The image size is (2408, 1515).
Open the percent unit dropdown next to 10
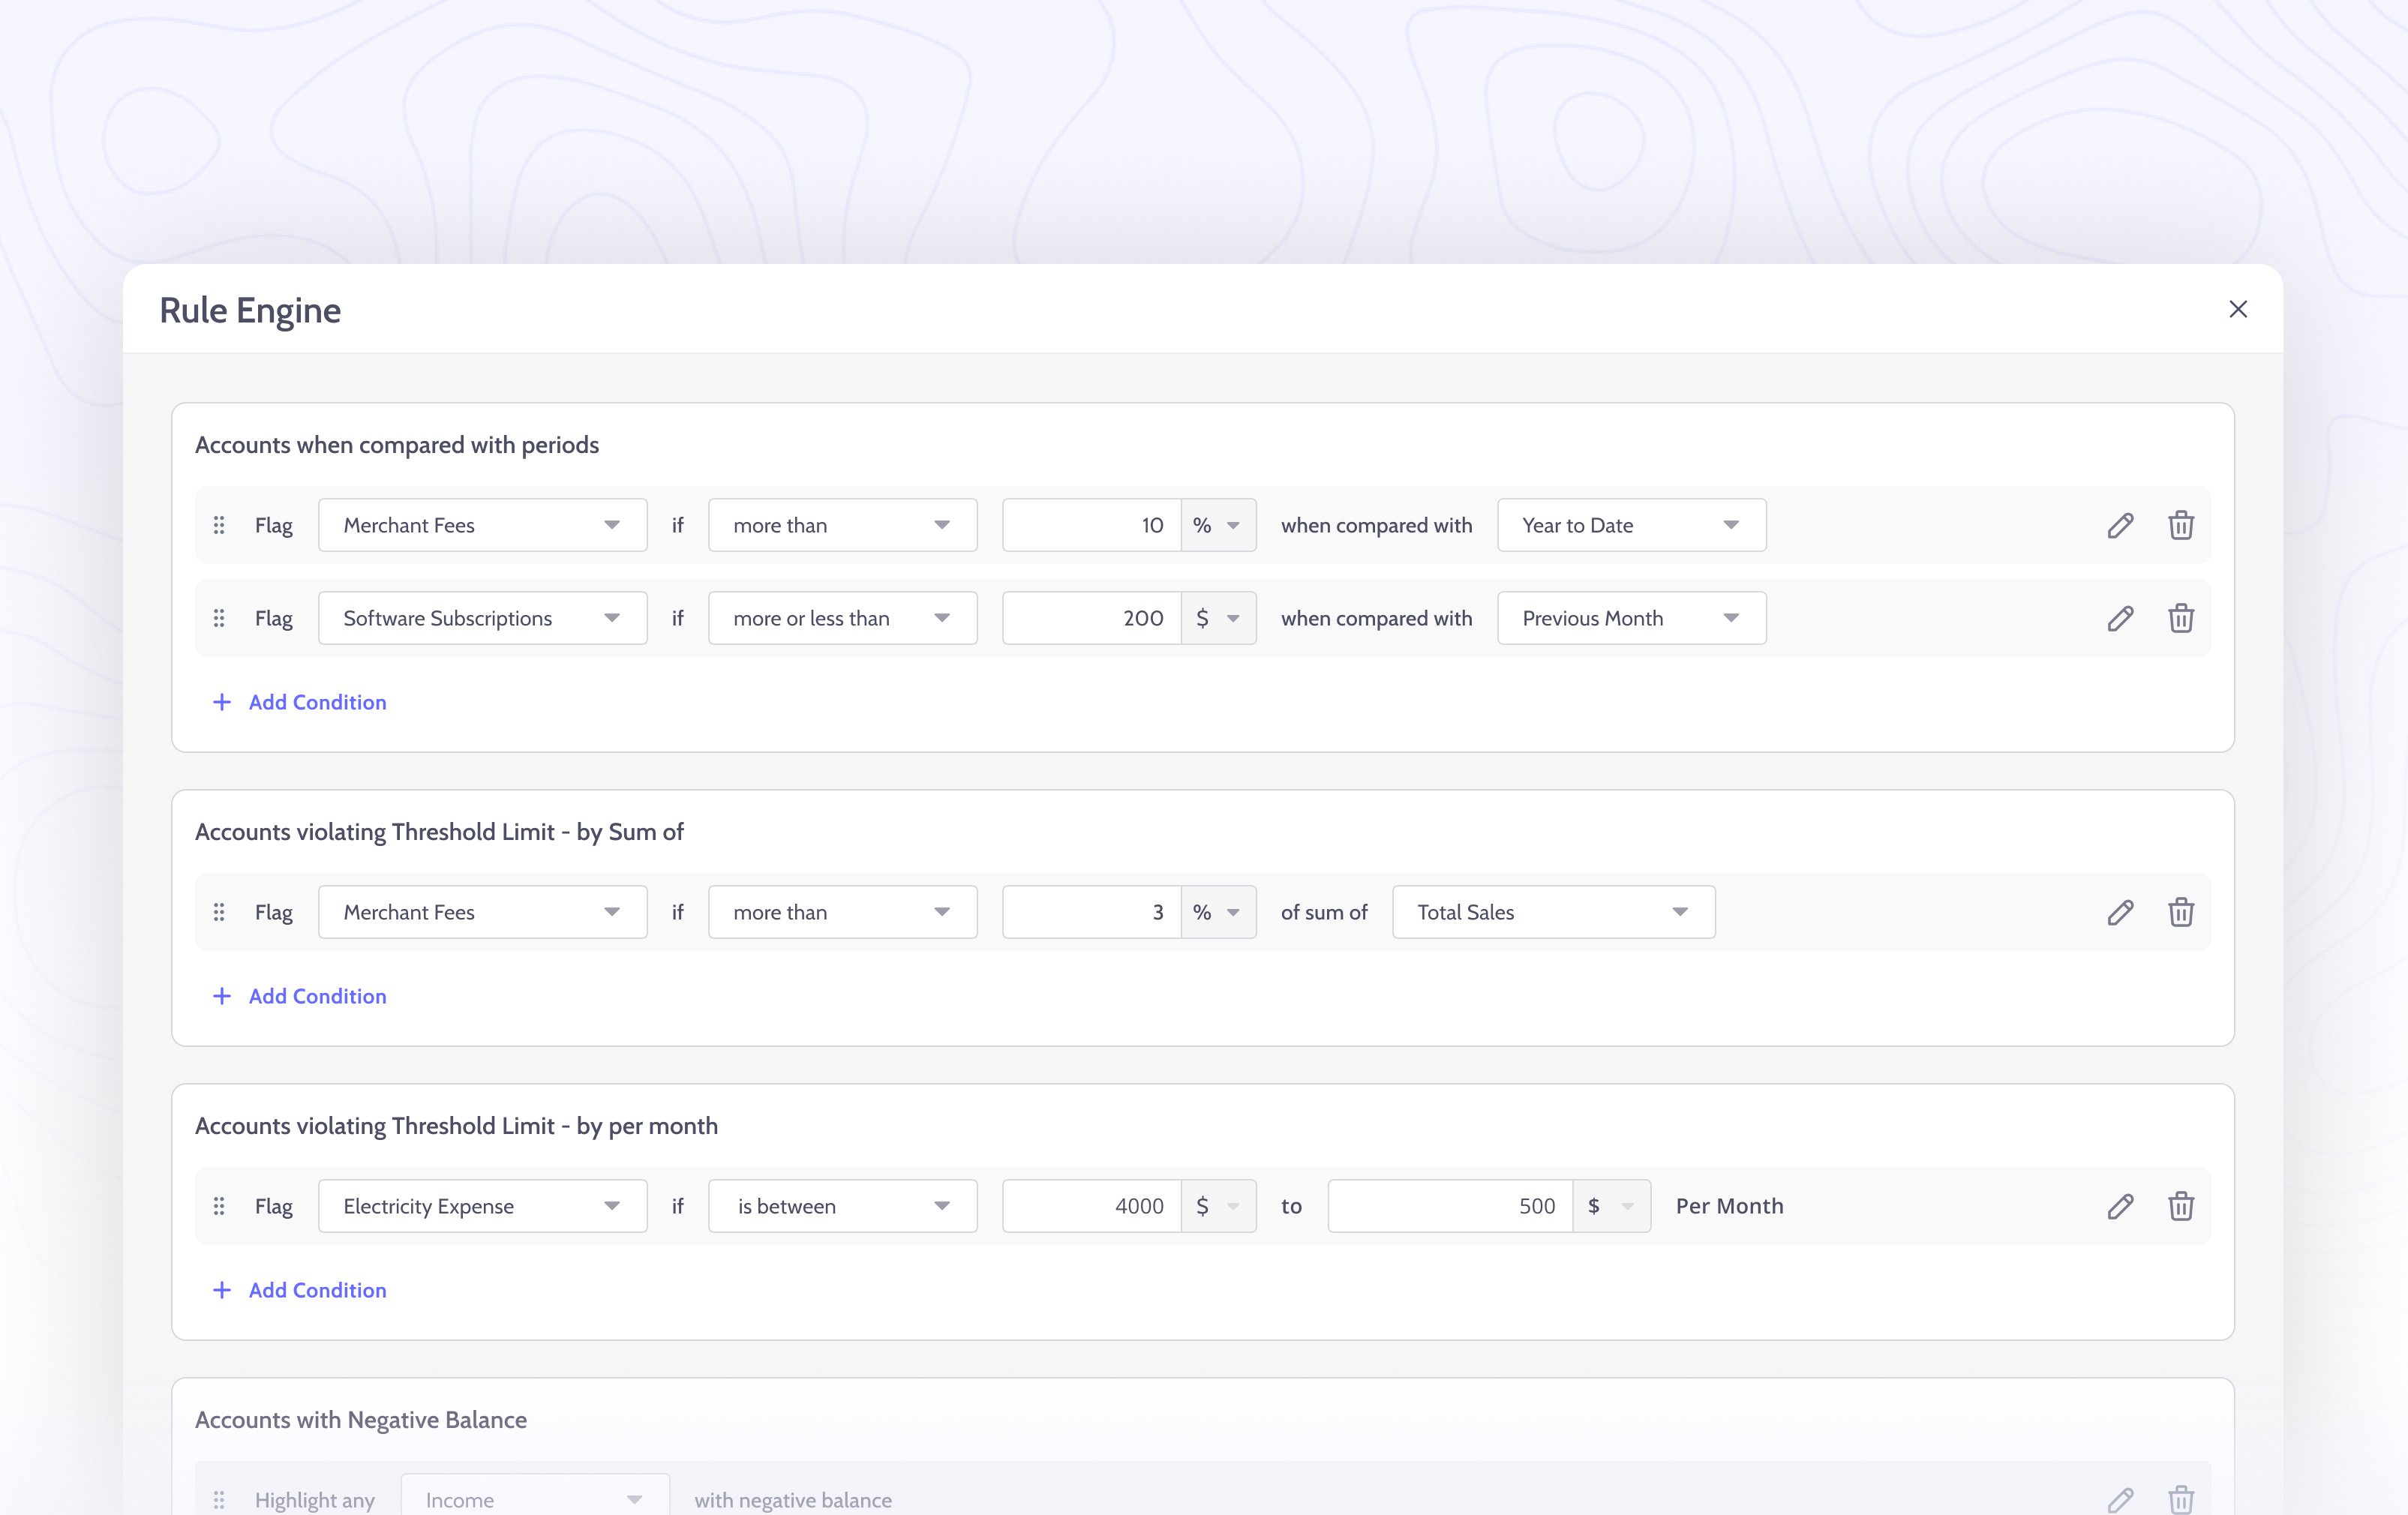coord(1218,525)
